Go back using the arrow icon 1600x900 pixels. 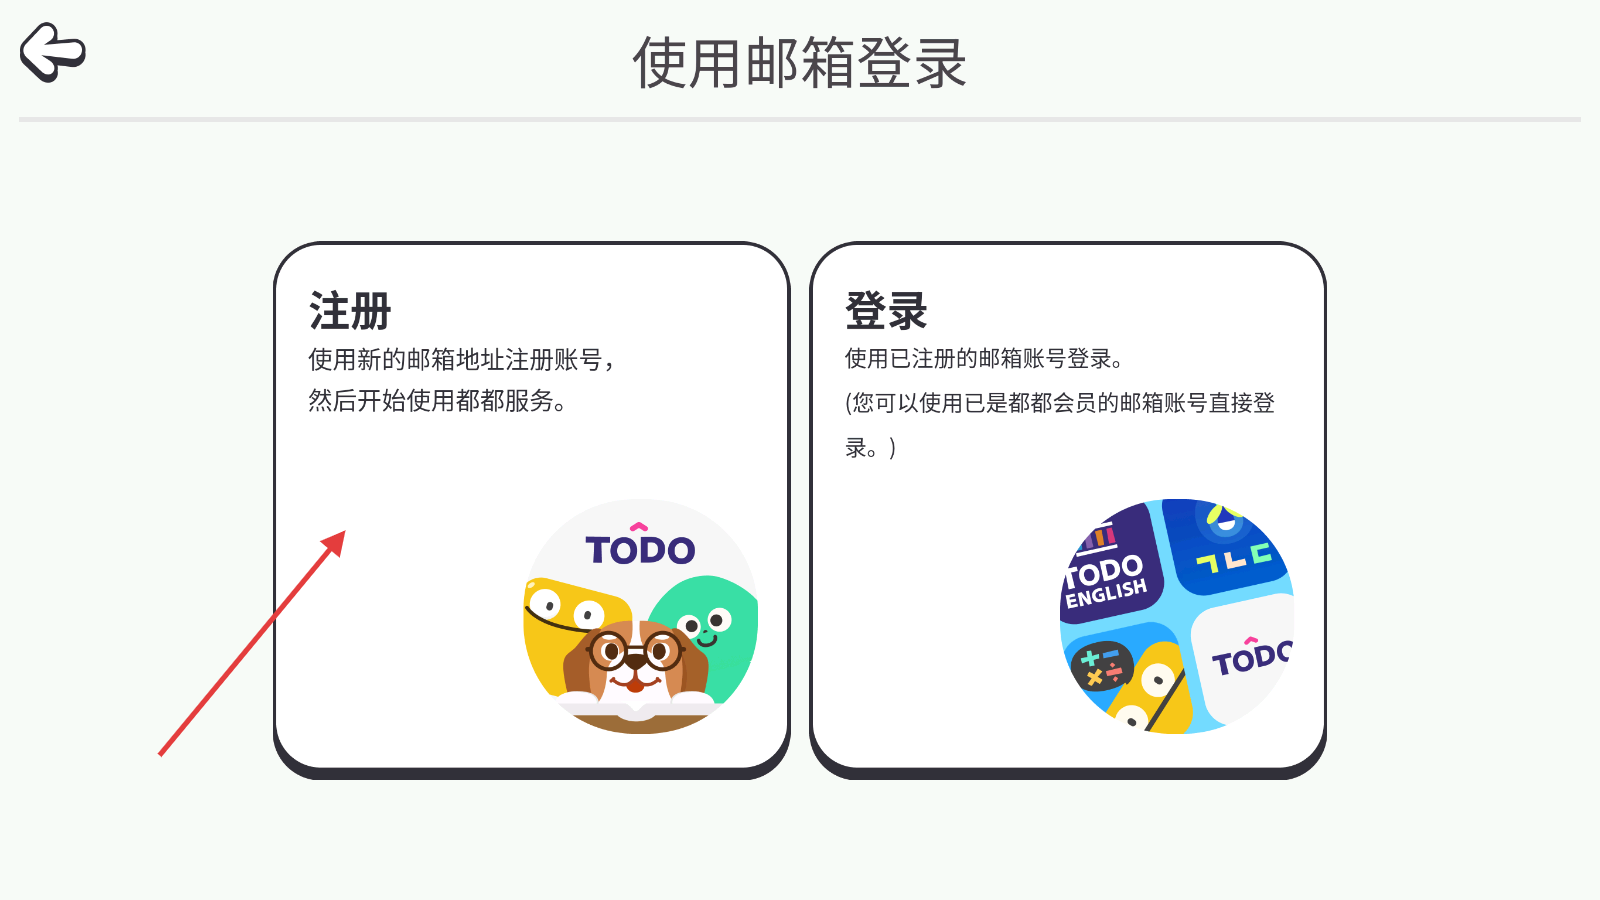[x=53, y=52]
